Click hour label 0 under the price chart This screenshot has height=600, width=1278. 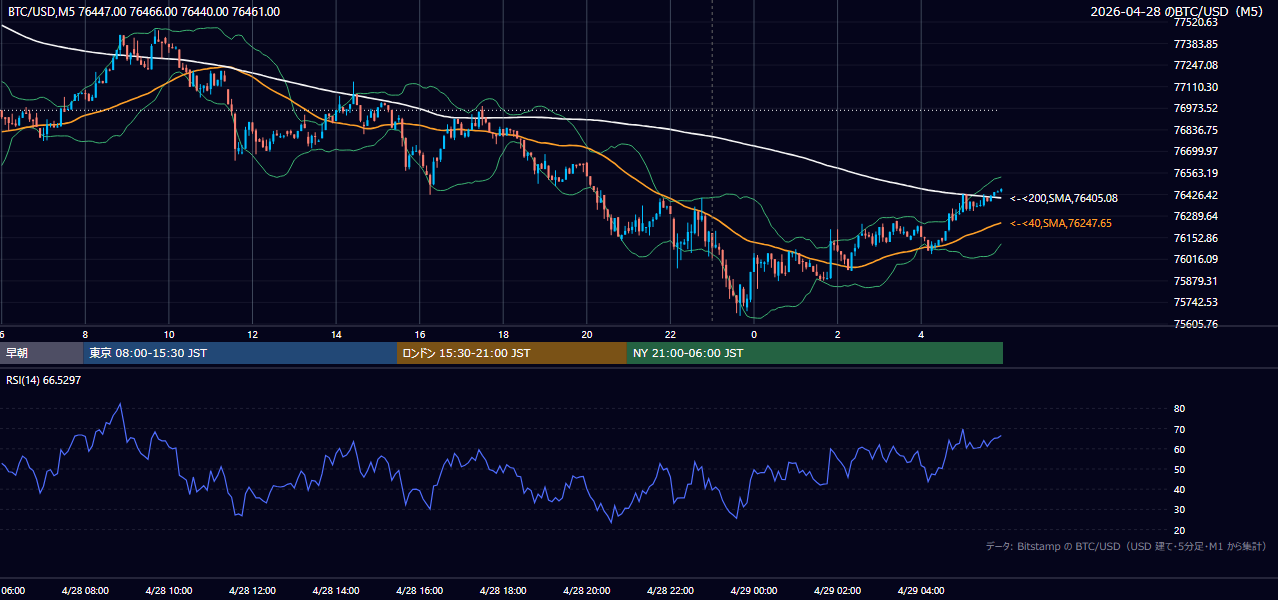click(754, 335)
